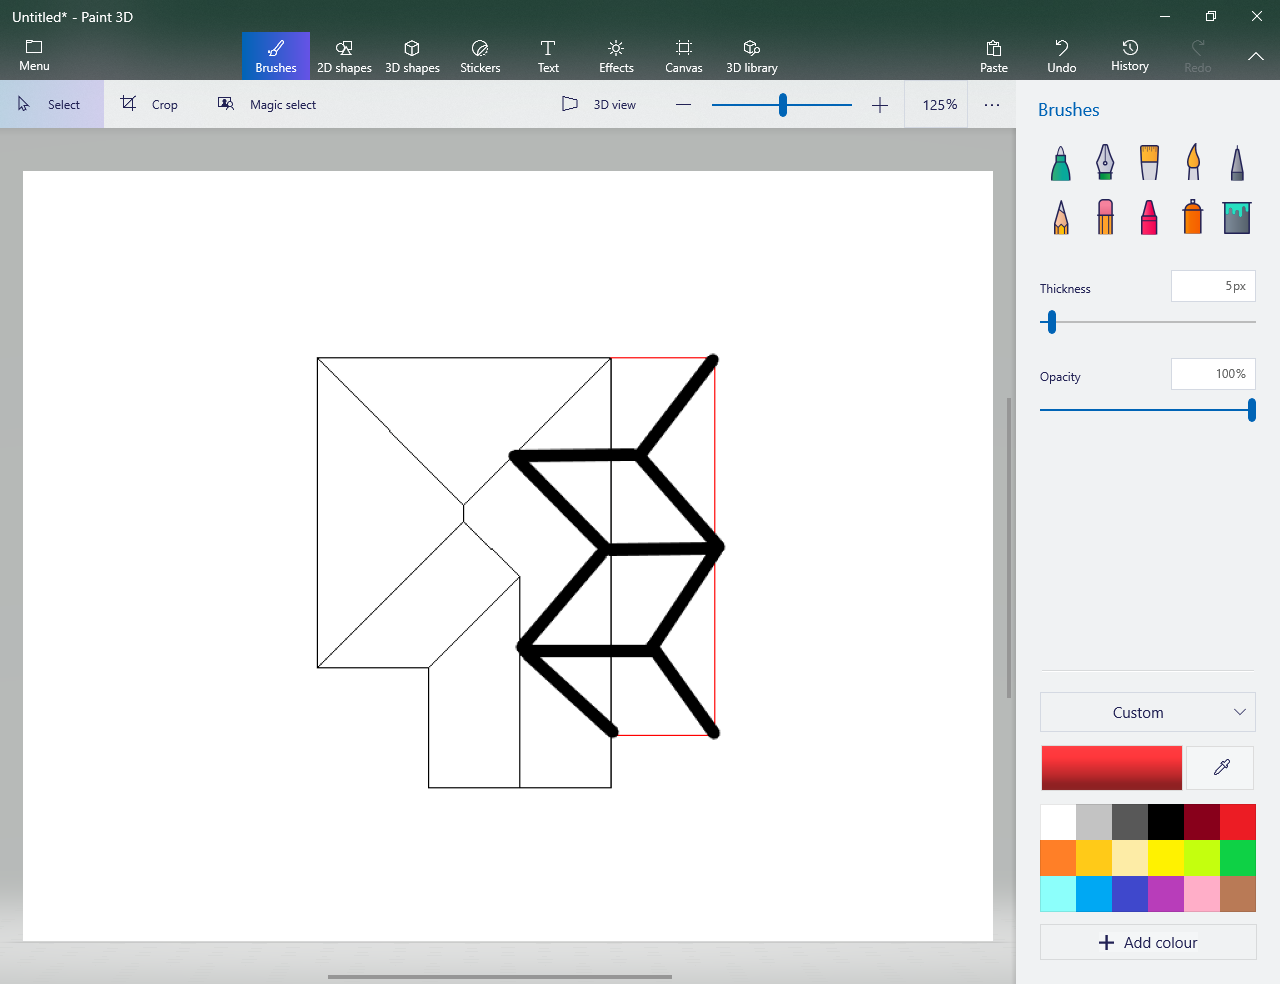
Task: Select the Marker brush
Action: 1061,162
